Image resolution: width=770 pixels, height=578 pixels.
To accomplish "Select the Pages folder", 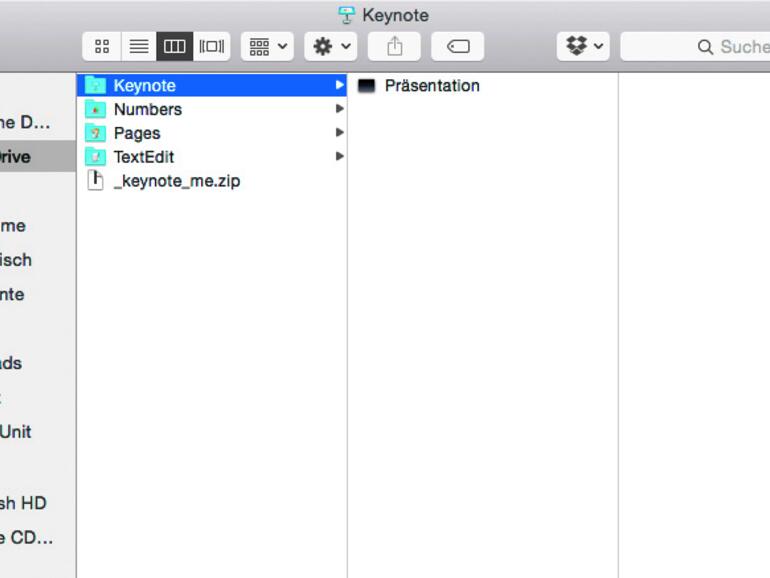I will pos(212,133).
